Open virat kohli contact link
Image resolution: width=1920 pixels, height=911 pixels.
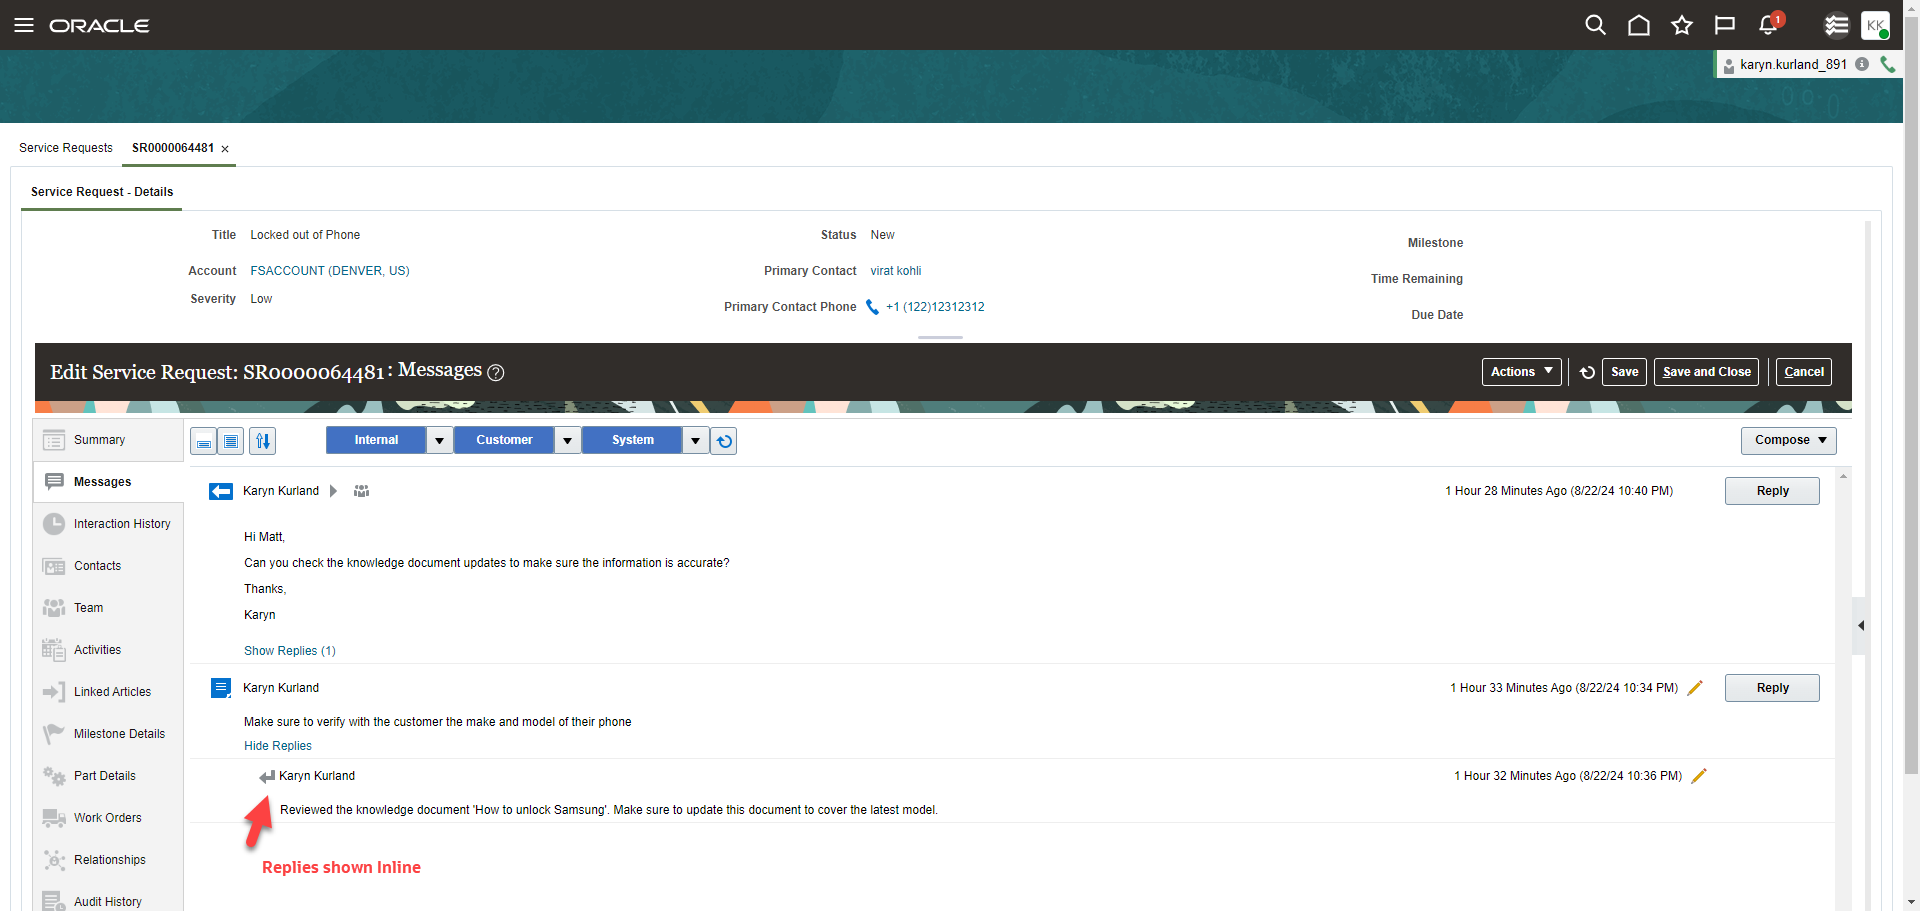(896, 271)
